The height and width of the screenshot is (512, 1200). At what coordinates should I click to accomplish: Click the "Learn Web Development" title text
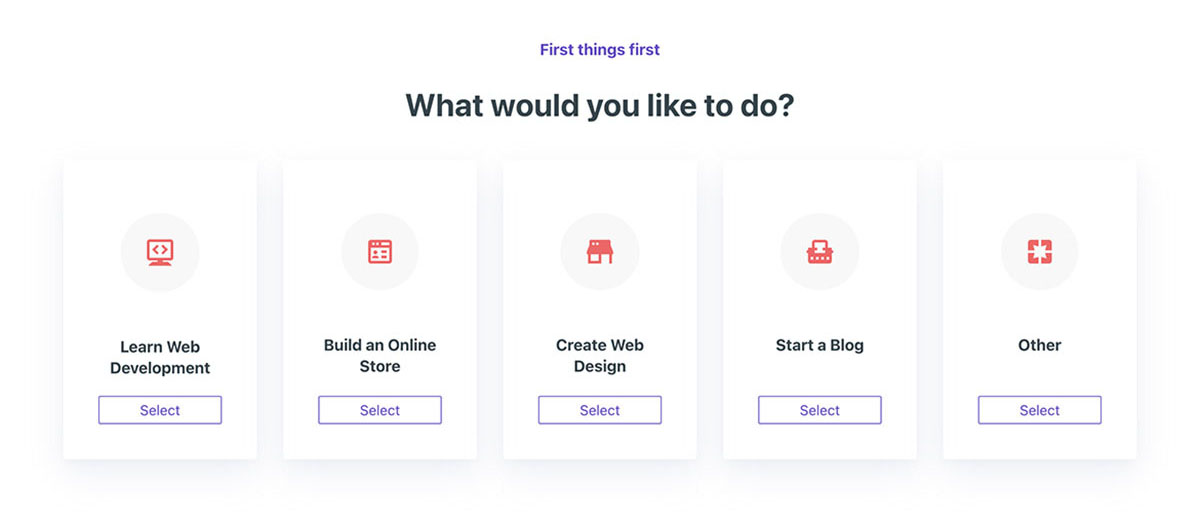point(160,357)
